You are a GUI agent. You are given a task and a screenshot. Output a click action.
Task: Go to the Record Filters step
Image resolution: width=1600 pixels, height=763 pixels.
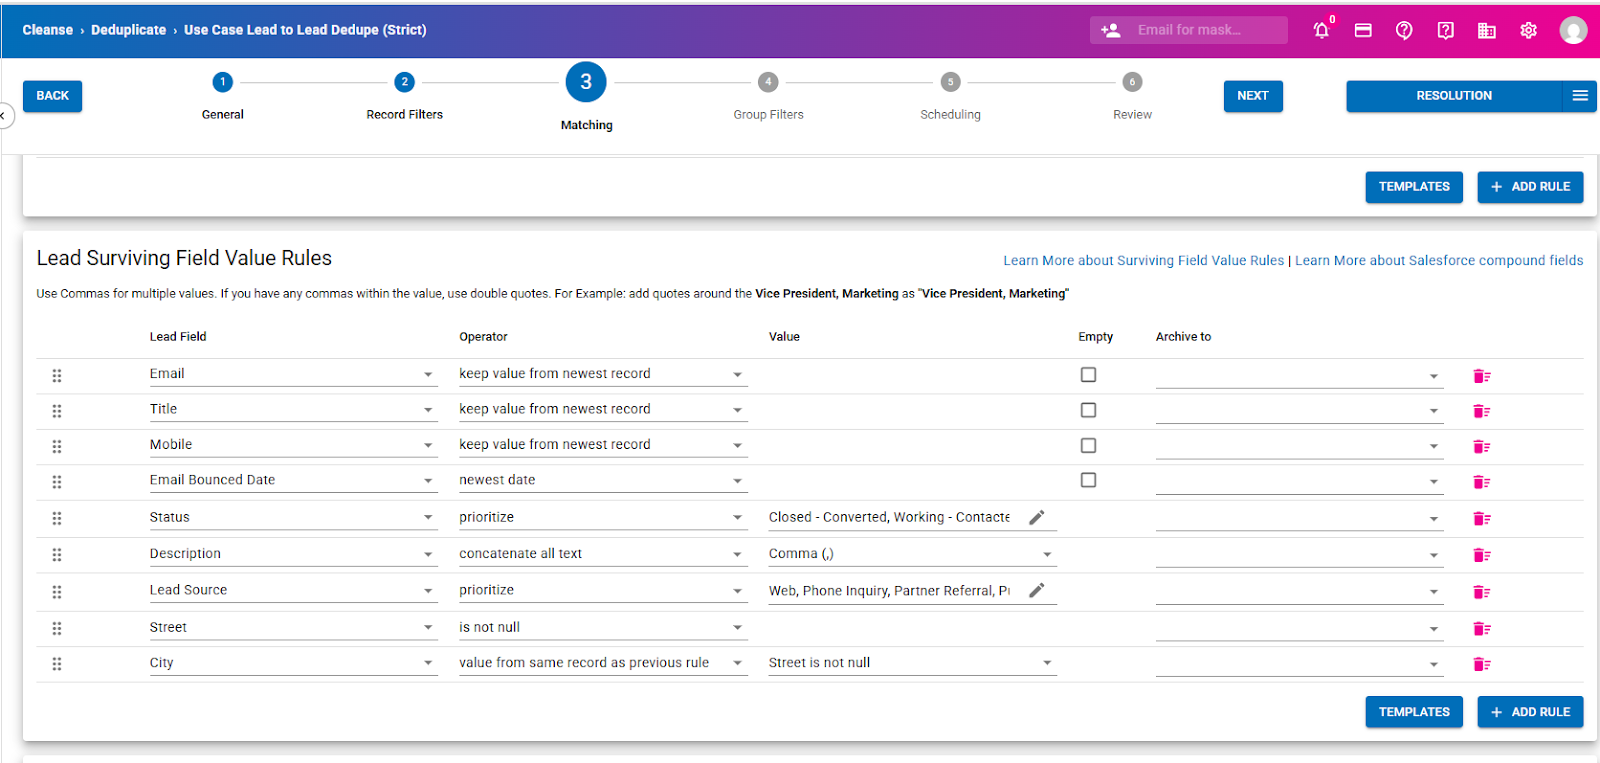(x=404, y=83)
